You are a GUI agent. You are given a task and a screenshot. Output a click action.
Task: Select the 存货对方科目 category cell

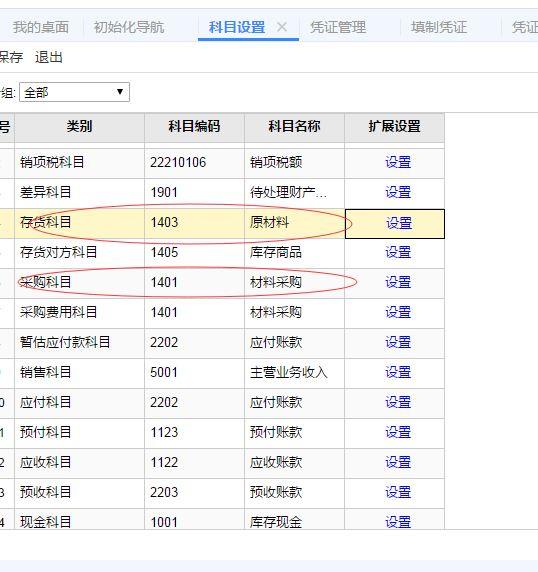[x=80, y=253]
